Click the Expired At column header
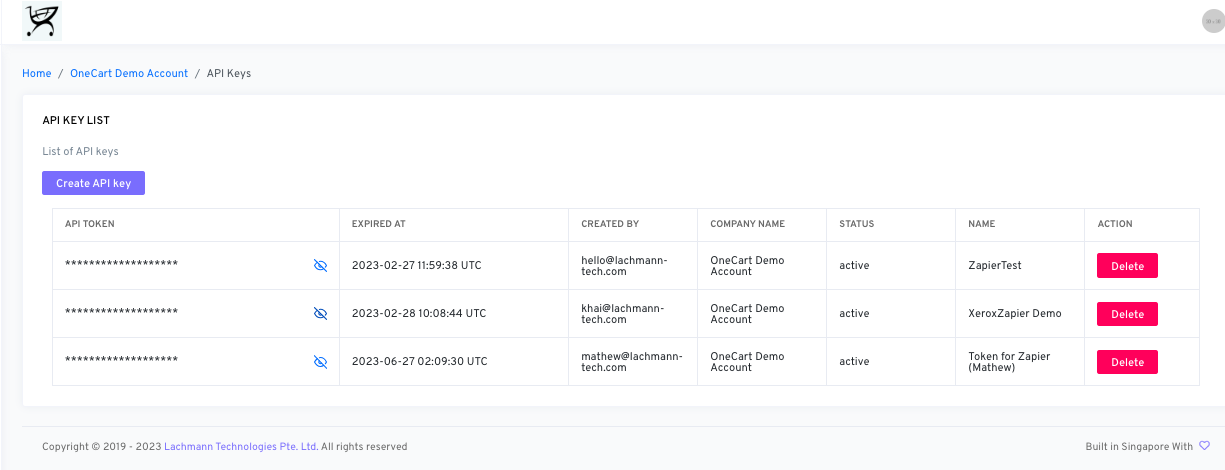 378,224
